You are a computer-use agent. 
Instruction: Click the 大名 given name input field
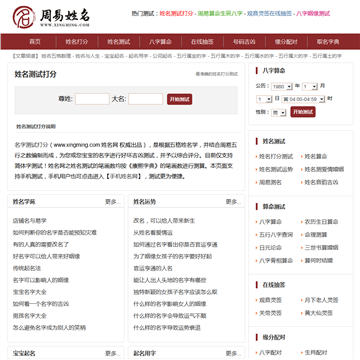tap(146, 99)
